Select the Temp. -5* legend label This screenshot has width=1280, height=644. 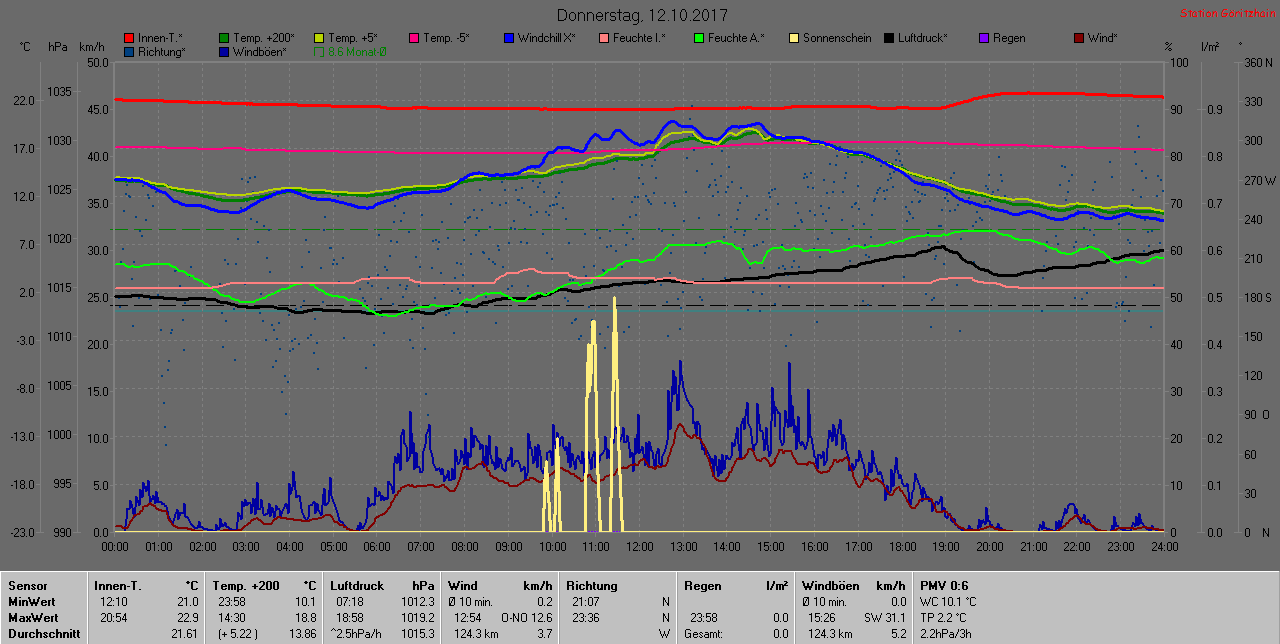(447, 38)
